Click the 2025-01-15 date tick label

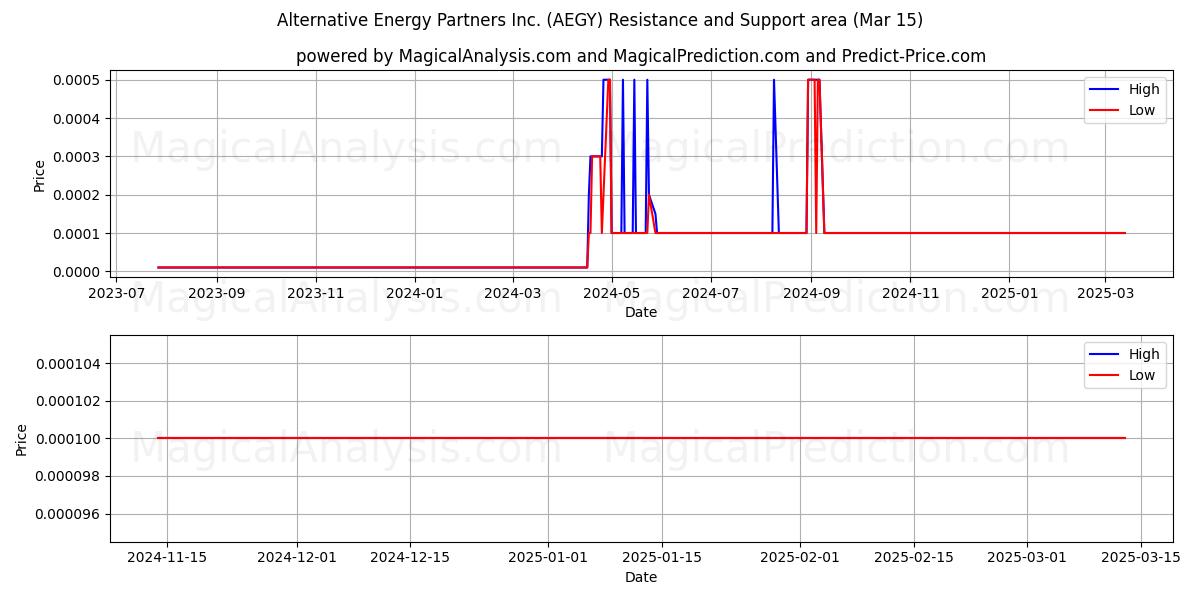[661, 557]
